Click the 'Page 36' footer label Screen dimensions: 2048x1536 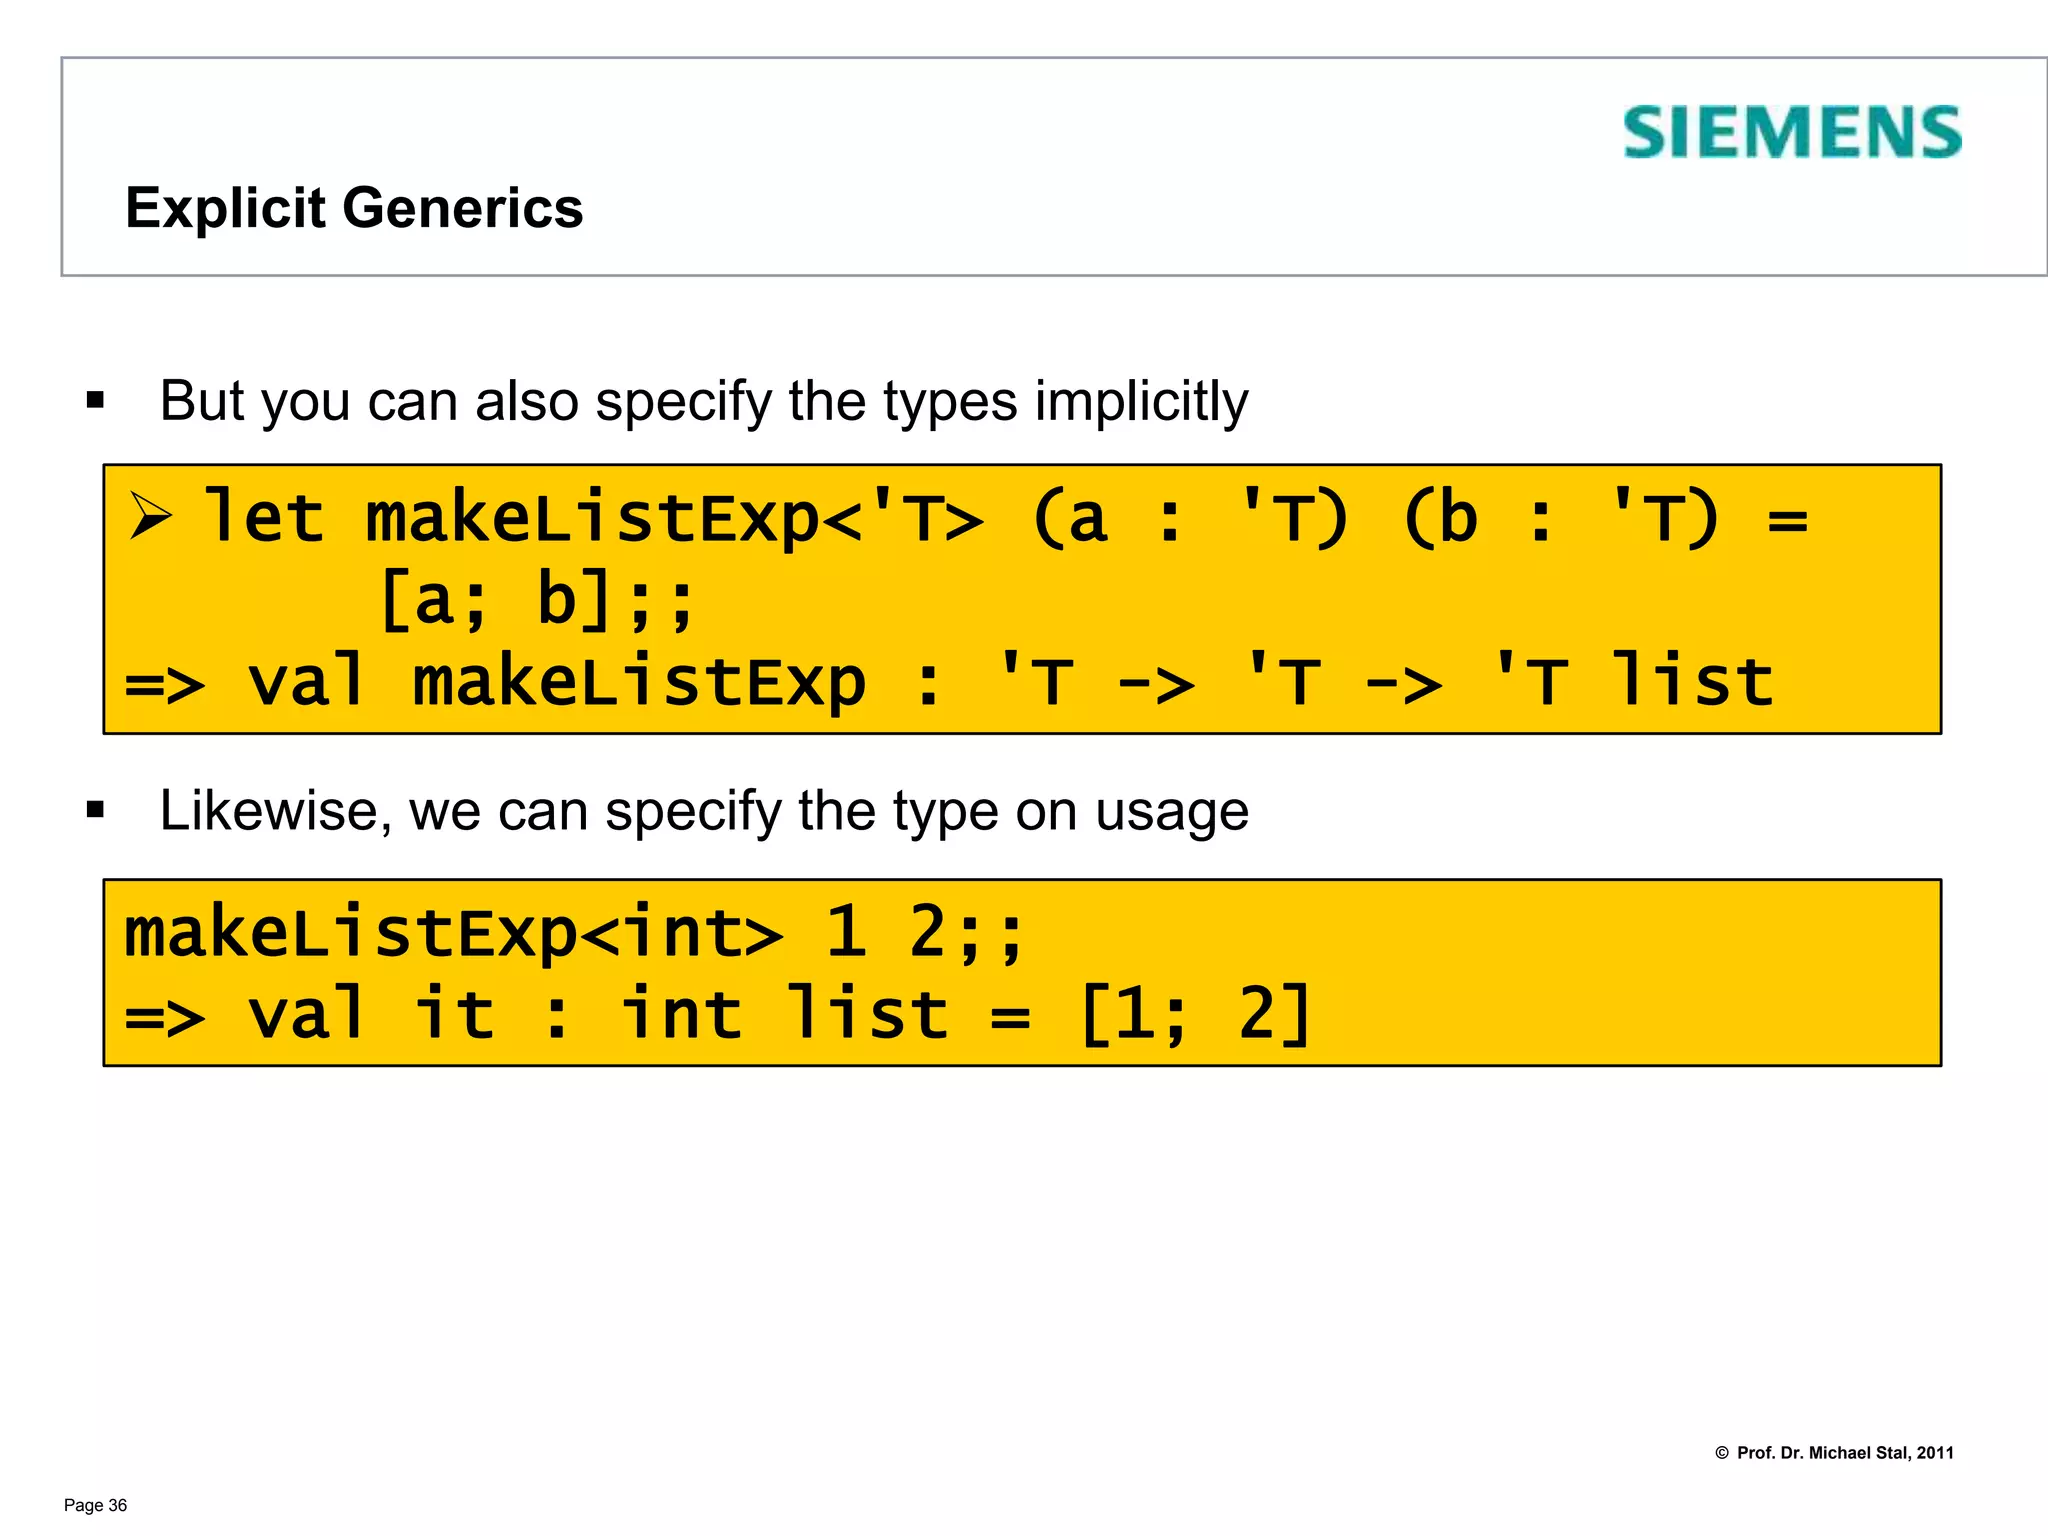95,1505
